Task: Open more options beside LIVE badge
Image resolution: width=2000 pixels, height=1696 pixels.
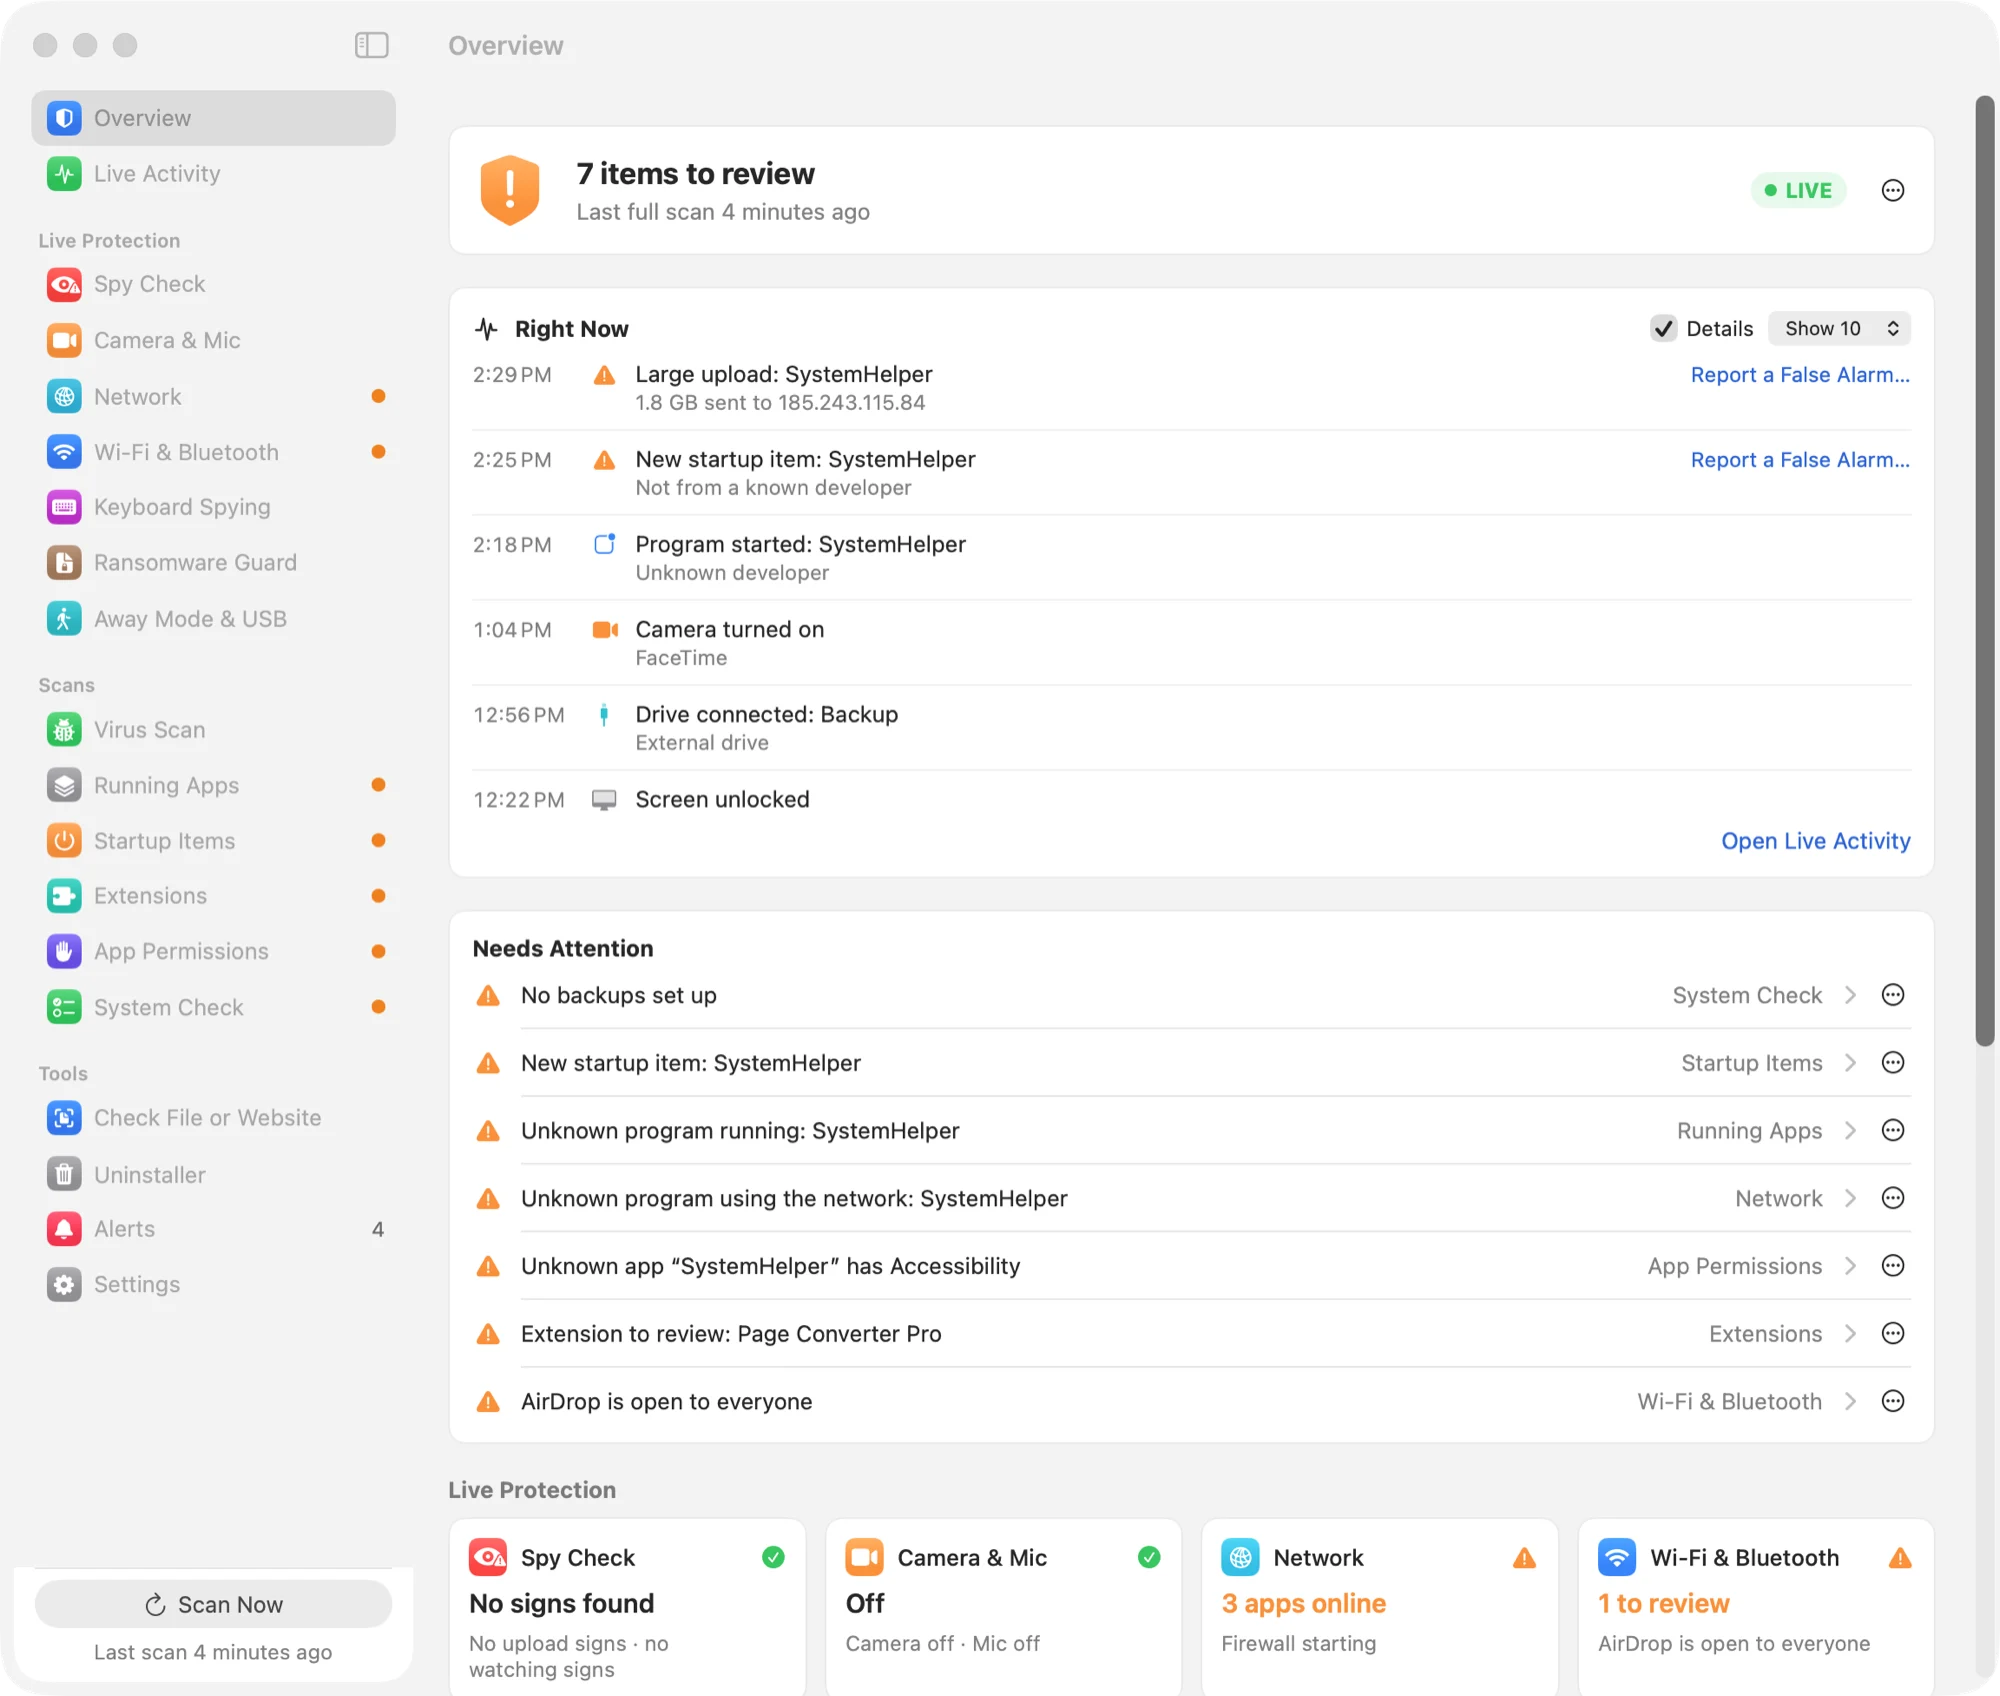Action: pyautogui.click(x=1892, y=190)
